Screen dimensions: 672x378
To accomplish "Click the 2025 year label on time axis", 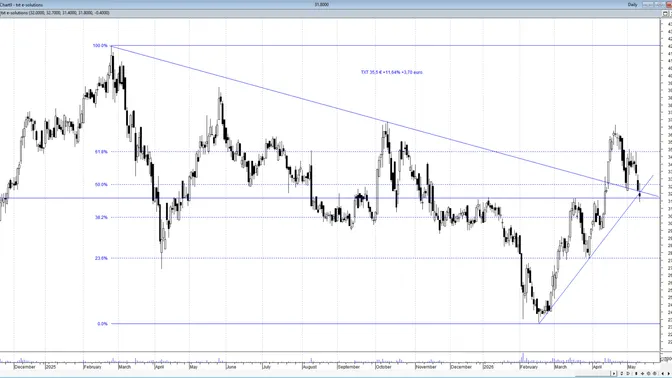I will [51, 367].
